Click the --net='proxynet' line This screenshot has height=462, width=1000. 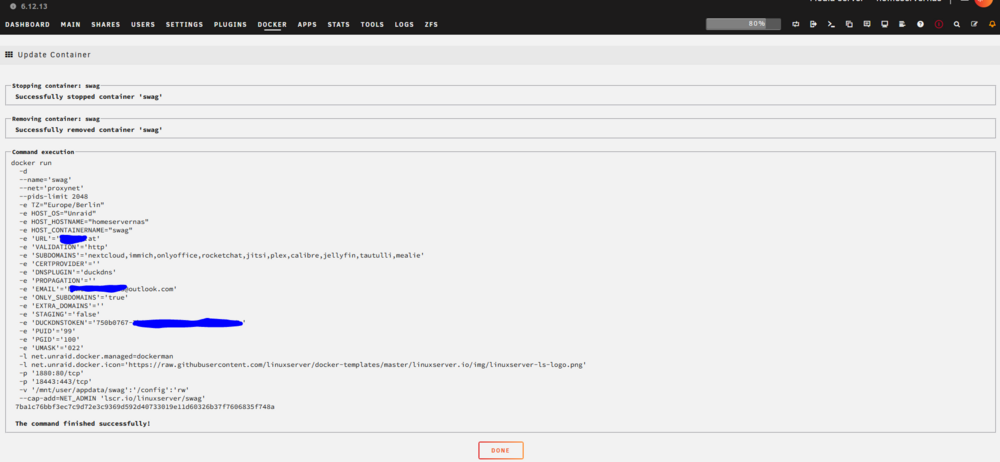coord(52,188)
